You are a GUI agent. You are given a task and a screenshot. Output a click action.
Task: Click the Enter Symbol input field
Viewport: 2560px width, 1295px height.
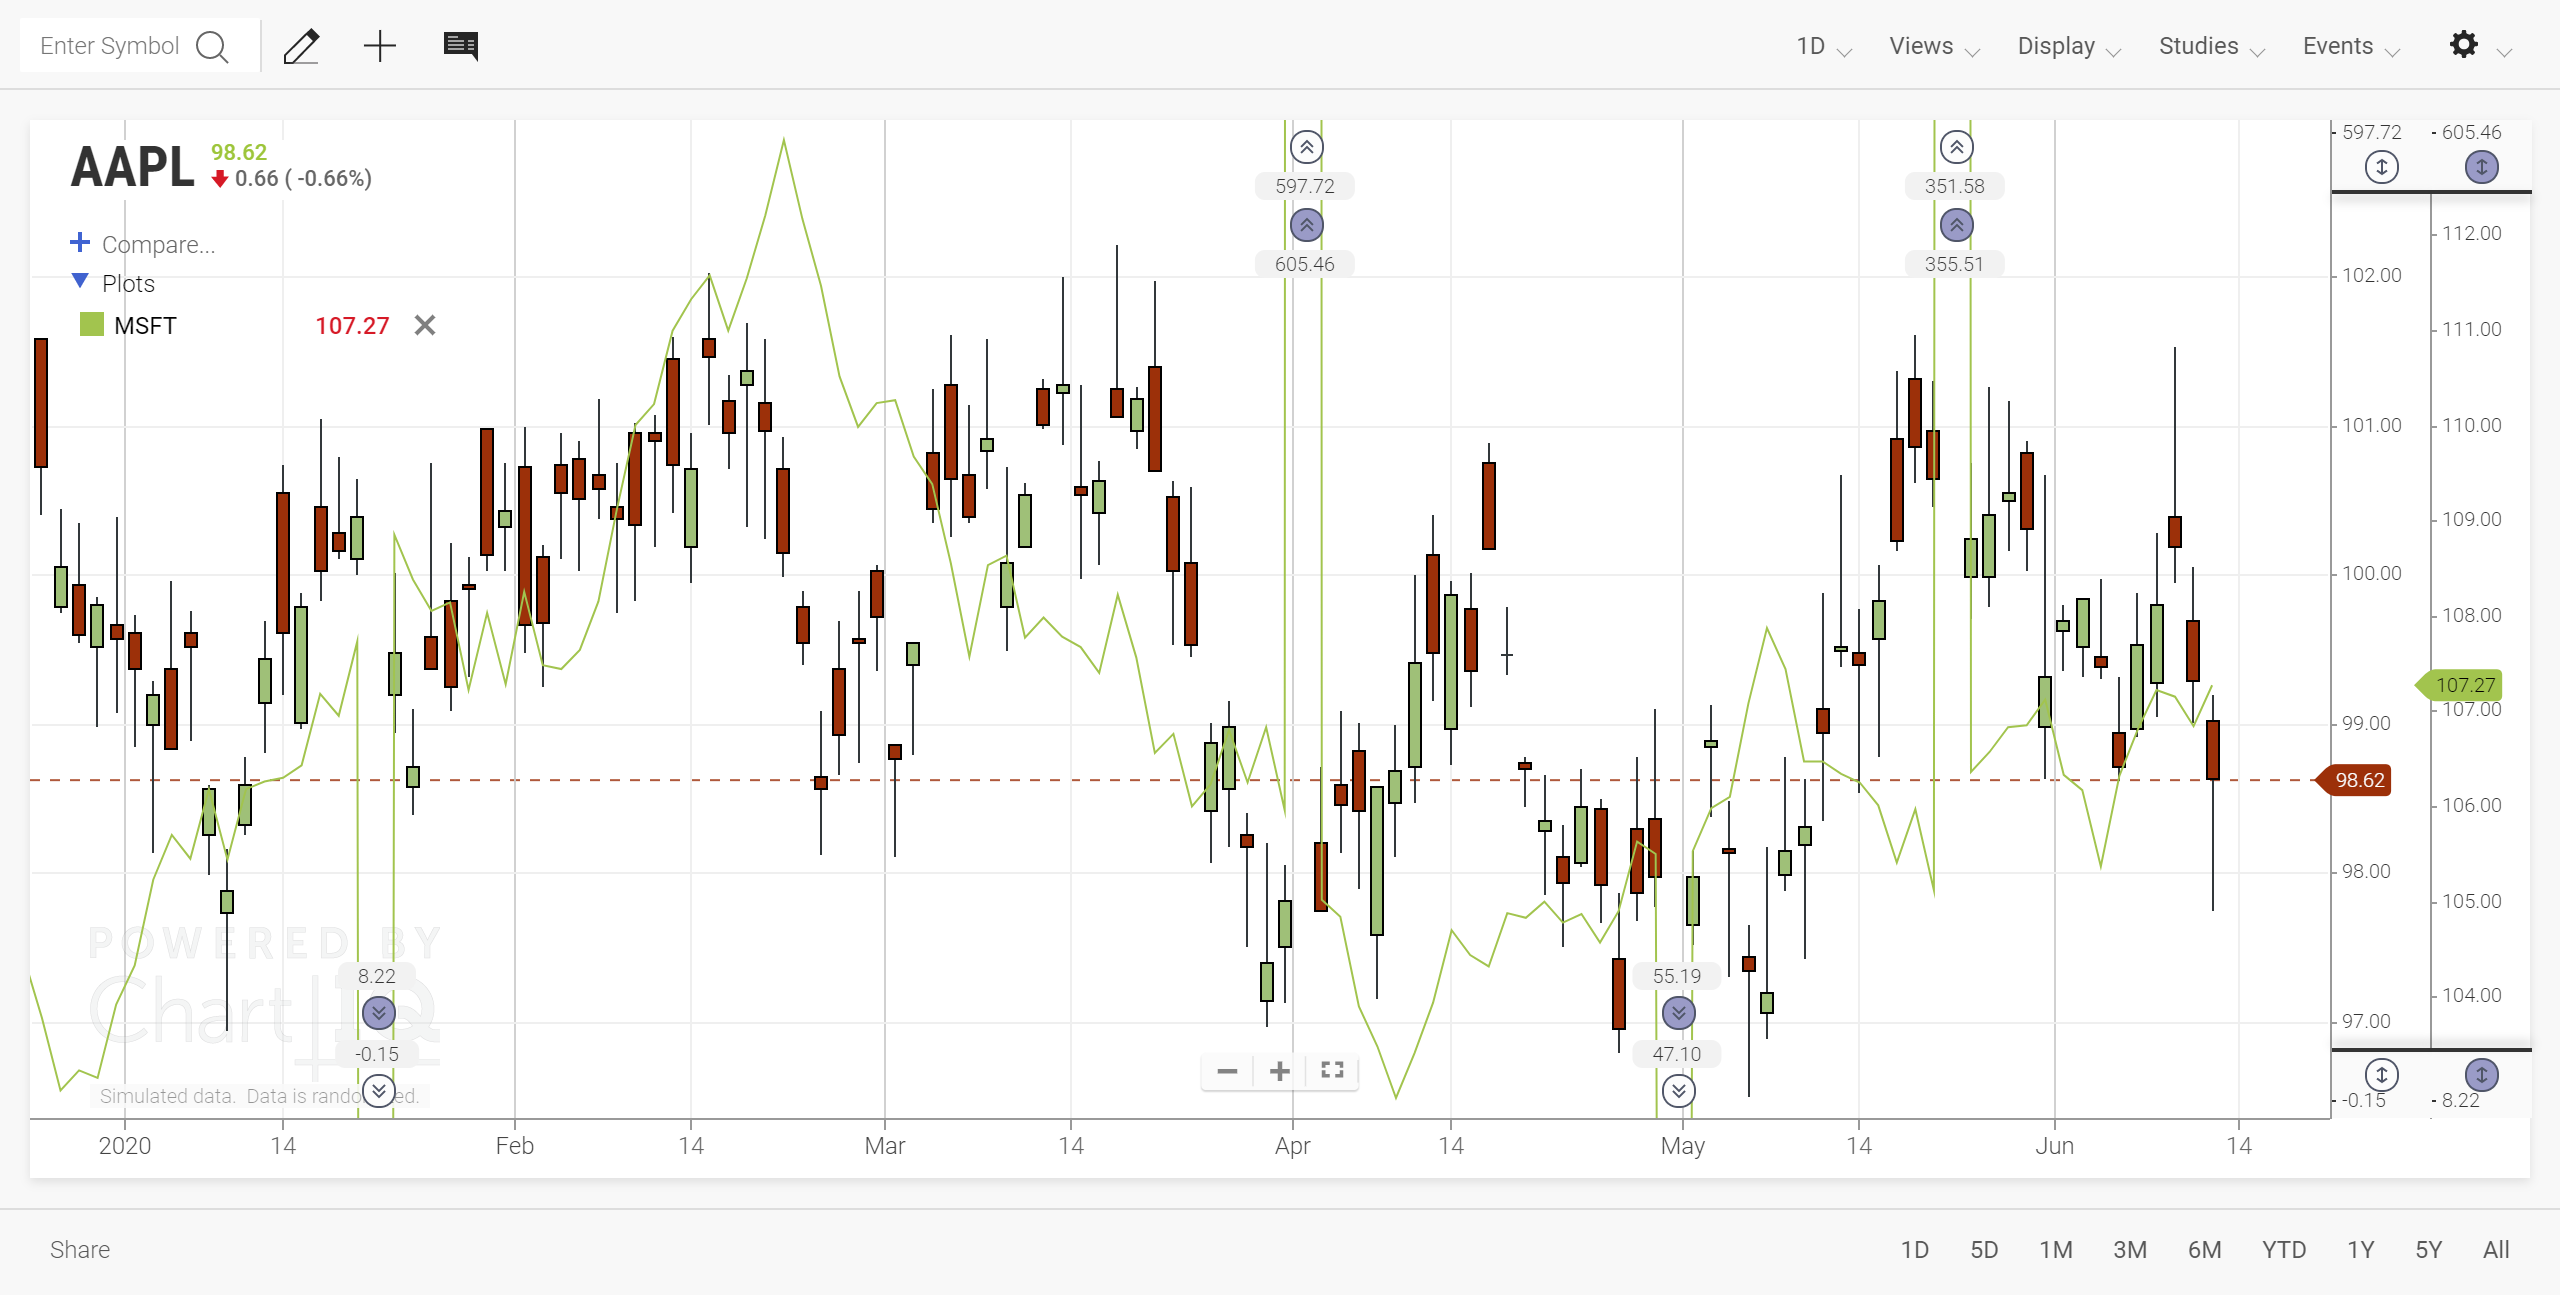click(x=110, y=46)
